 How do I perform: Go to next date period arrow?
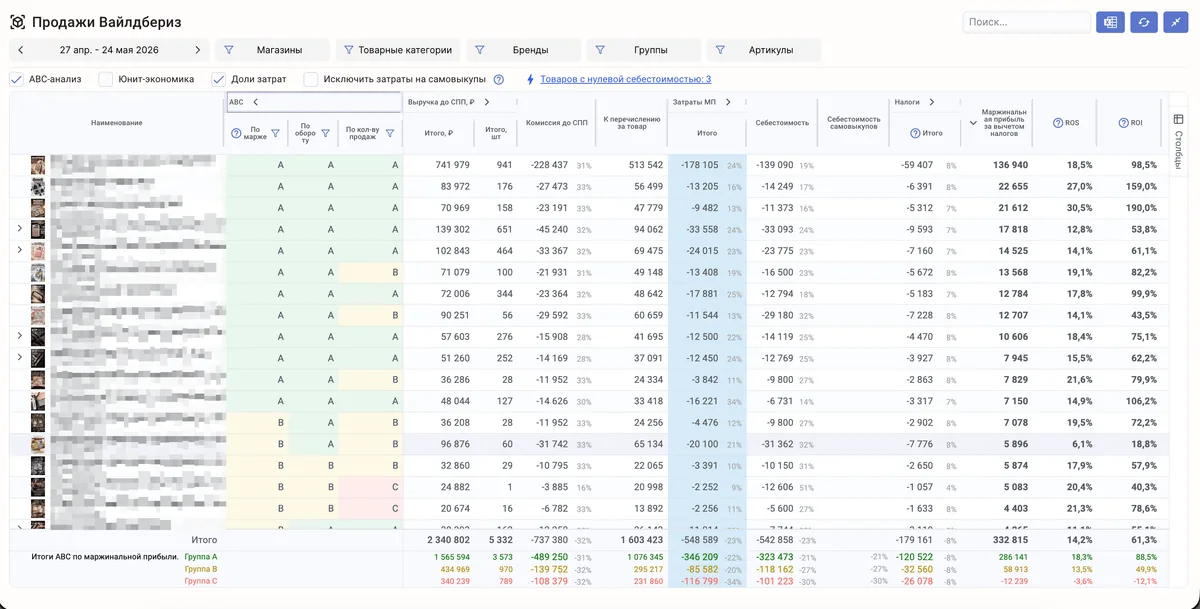click(x=197, y=50)
